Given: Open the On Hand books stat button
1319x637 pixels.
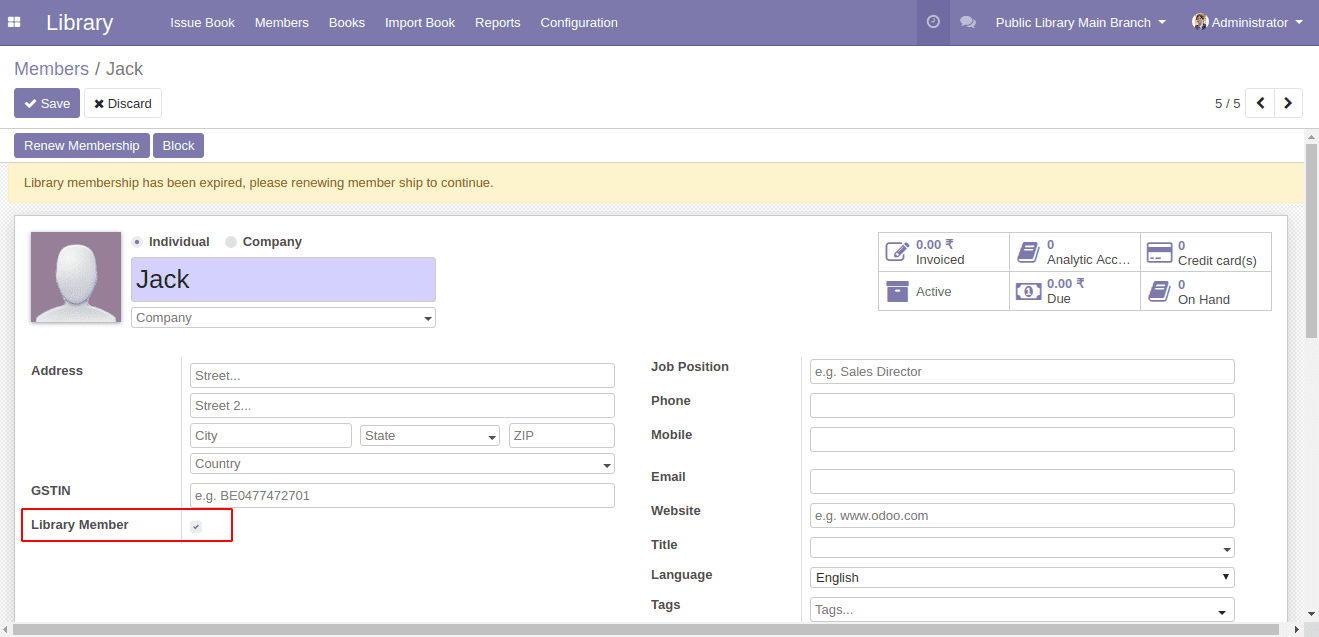Looking at the screenshot, I should [1206, 291].
